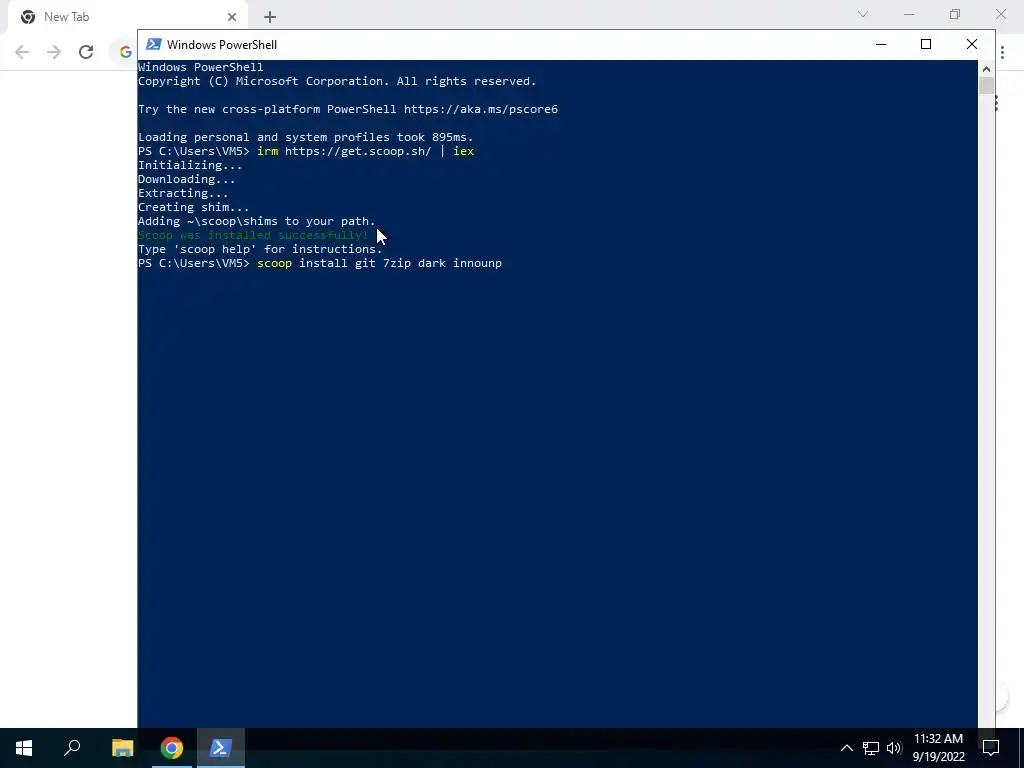Image resolution: width=1024 pixels, height=768 pixels.
Task: Open the Action Center notifications icon
Action: coord(991,748)
